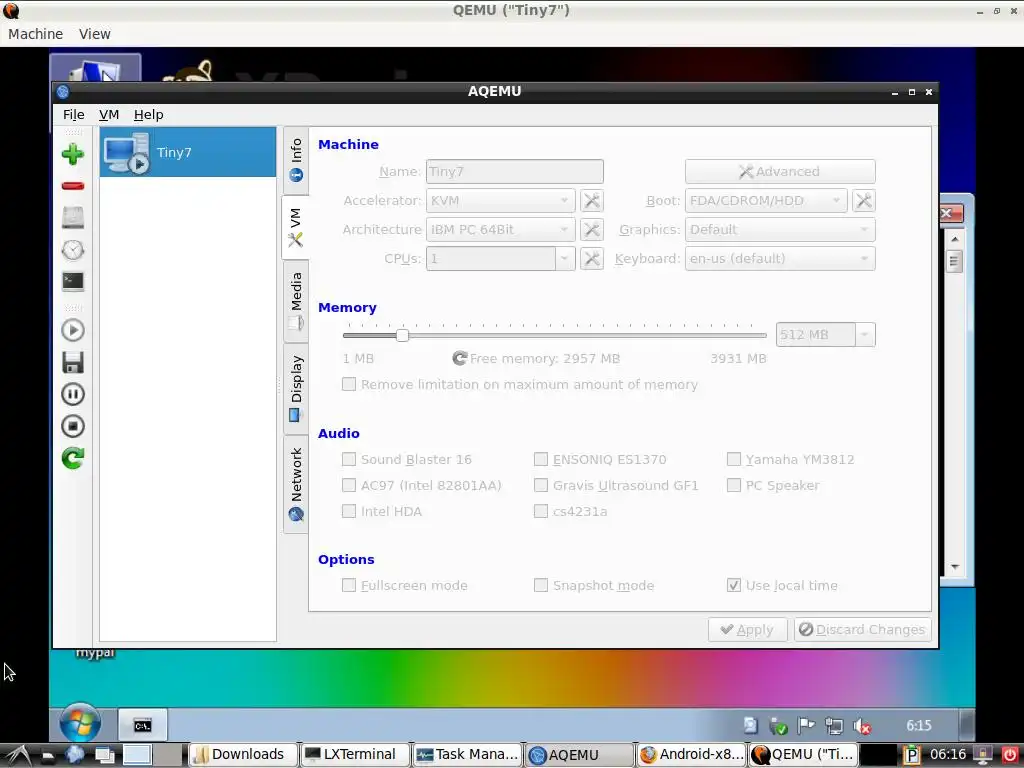The height and width of the screenshot is (768, 1024).
Task: Expand the Boot FDA/CDROM/HDD dropdown
Action: click(x=766, y=200)
